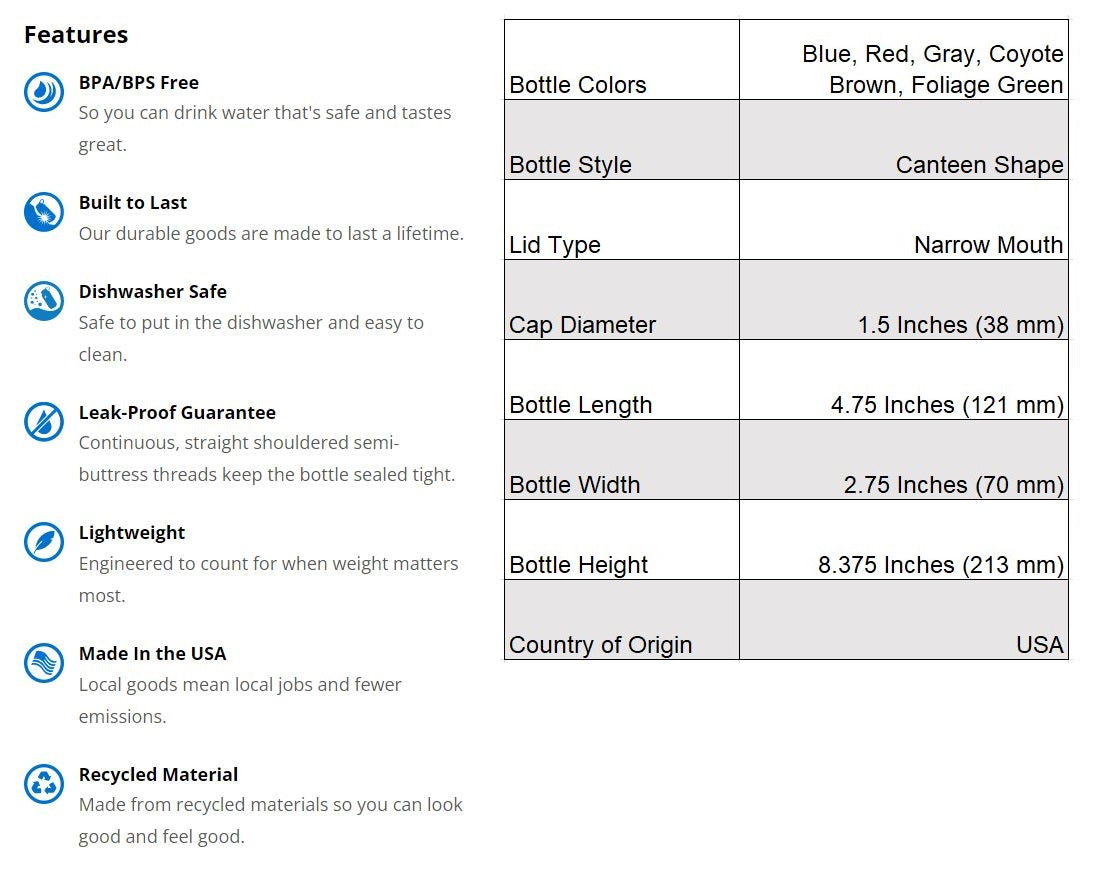Click the Built to Last icon
Viewport: 1099px width, 886px height.
tap(43, 212)
